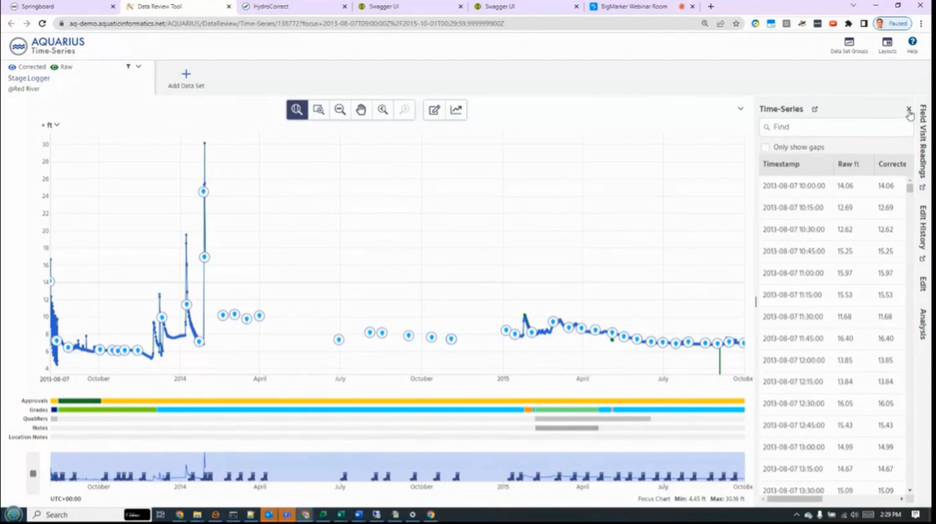936x524 pixels.
Task: Open the Layouts icon
Action: (887, 45)
